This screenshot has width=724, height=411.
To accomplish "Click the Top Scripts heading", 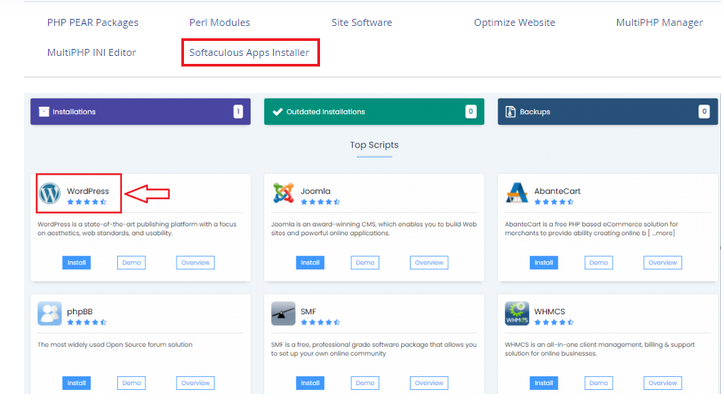I will [374, 145].
